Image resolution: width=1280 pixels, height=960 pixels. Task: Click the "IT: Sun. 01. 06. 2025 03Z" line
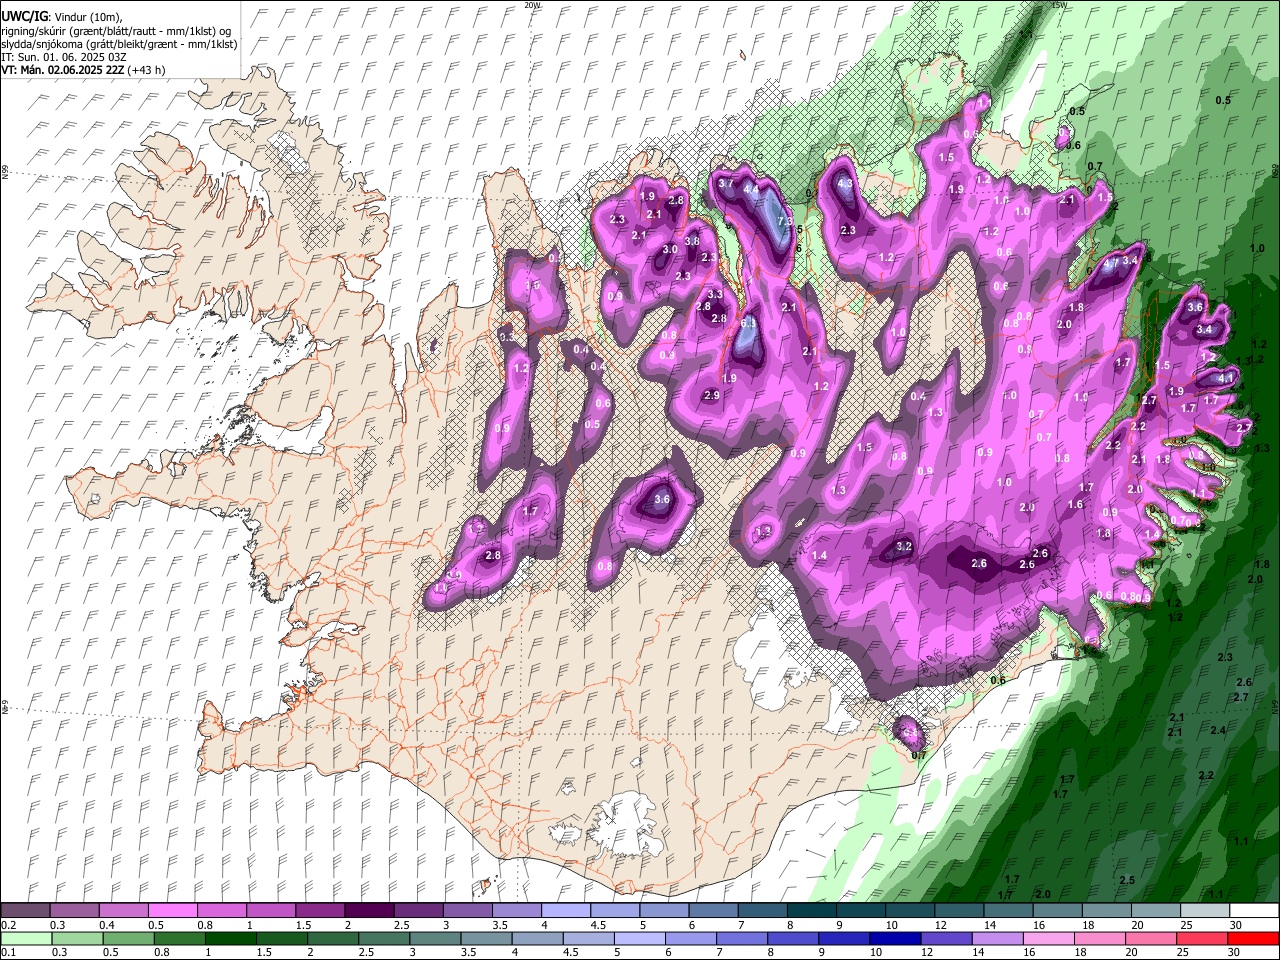click(x=64, y=57)
